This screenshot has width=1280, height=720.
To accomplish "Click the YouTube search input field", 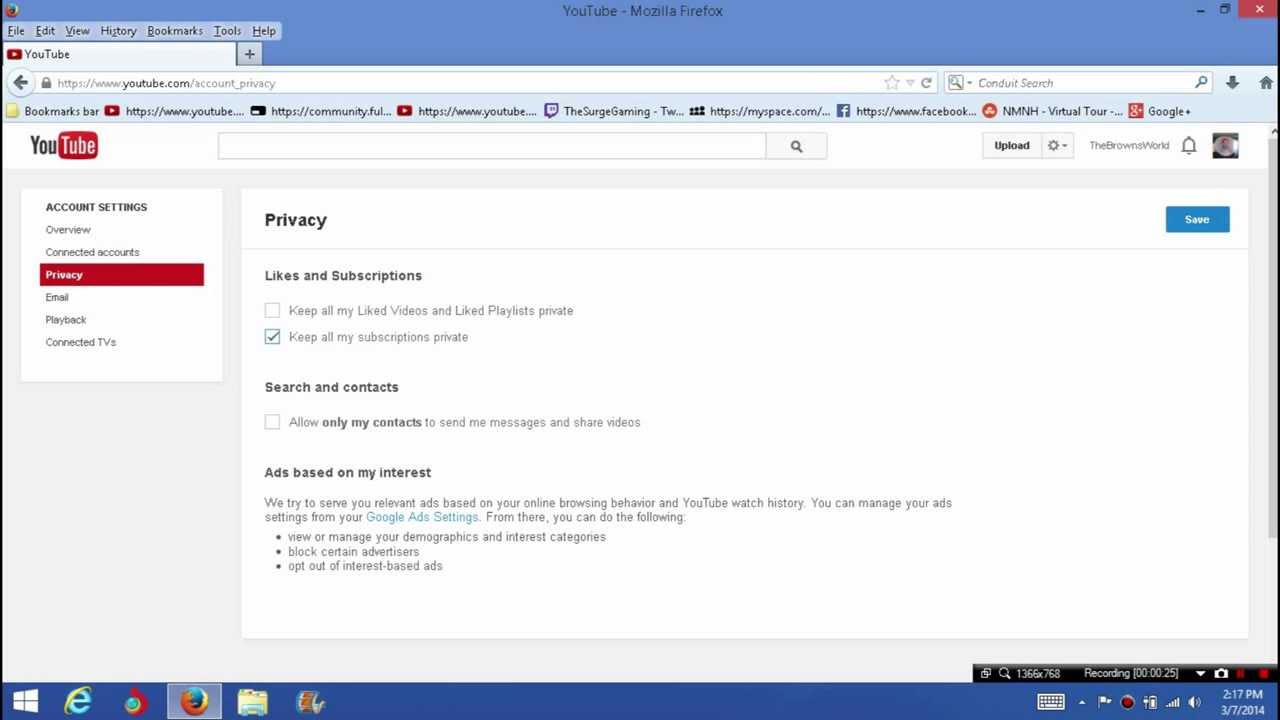I will coord(492,146).
